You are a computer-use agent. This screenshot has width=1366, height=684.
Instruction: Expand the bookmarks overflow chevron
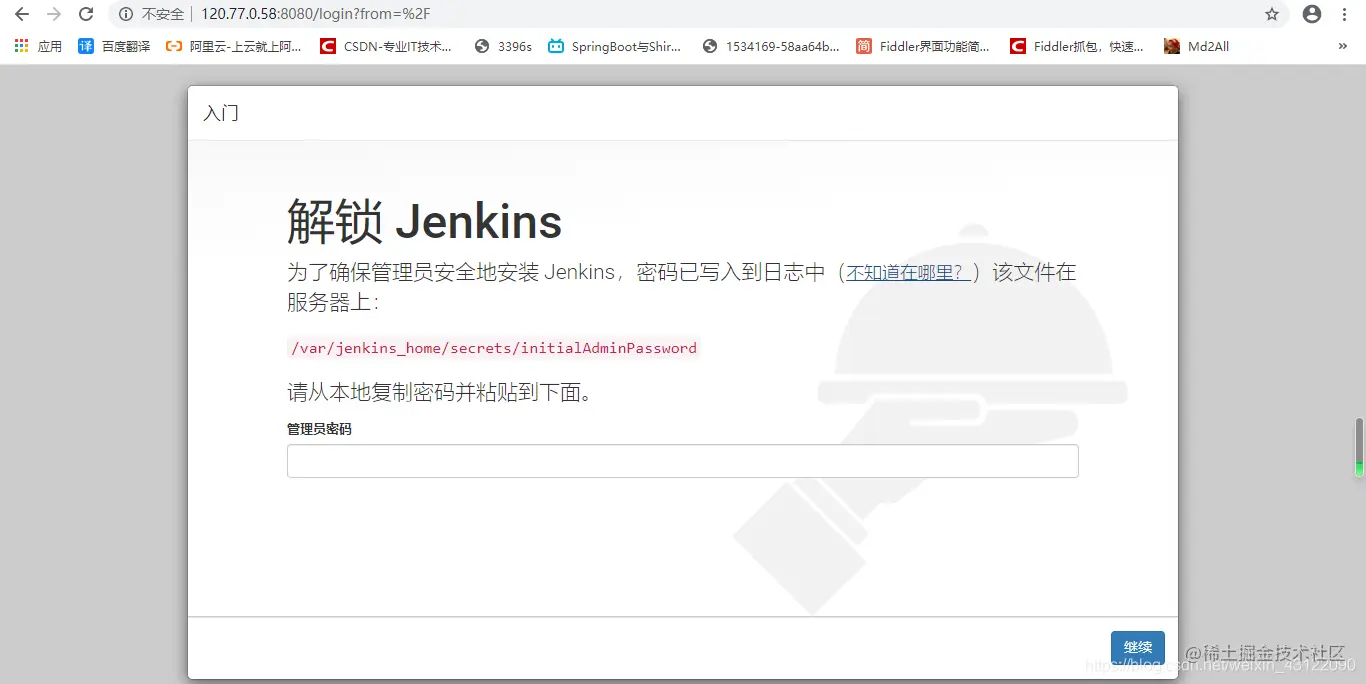pyautogui.click(x=1343, y=46)
